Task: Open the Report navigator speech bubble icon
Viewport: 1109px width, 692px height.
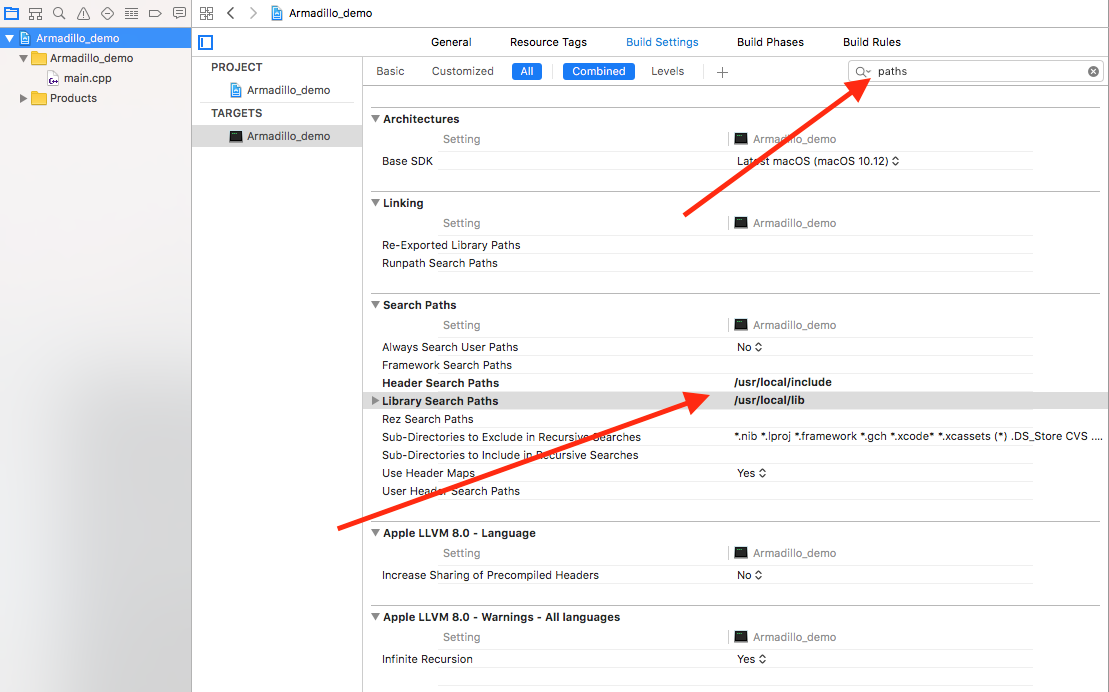Action: (180, 13)
